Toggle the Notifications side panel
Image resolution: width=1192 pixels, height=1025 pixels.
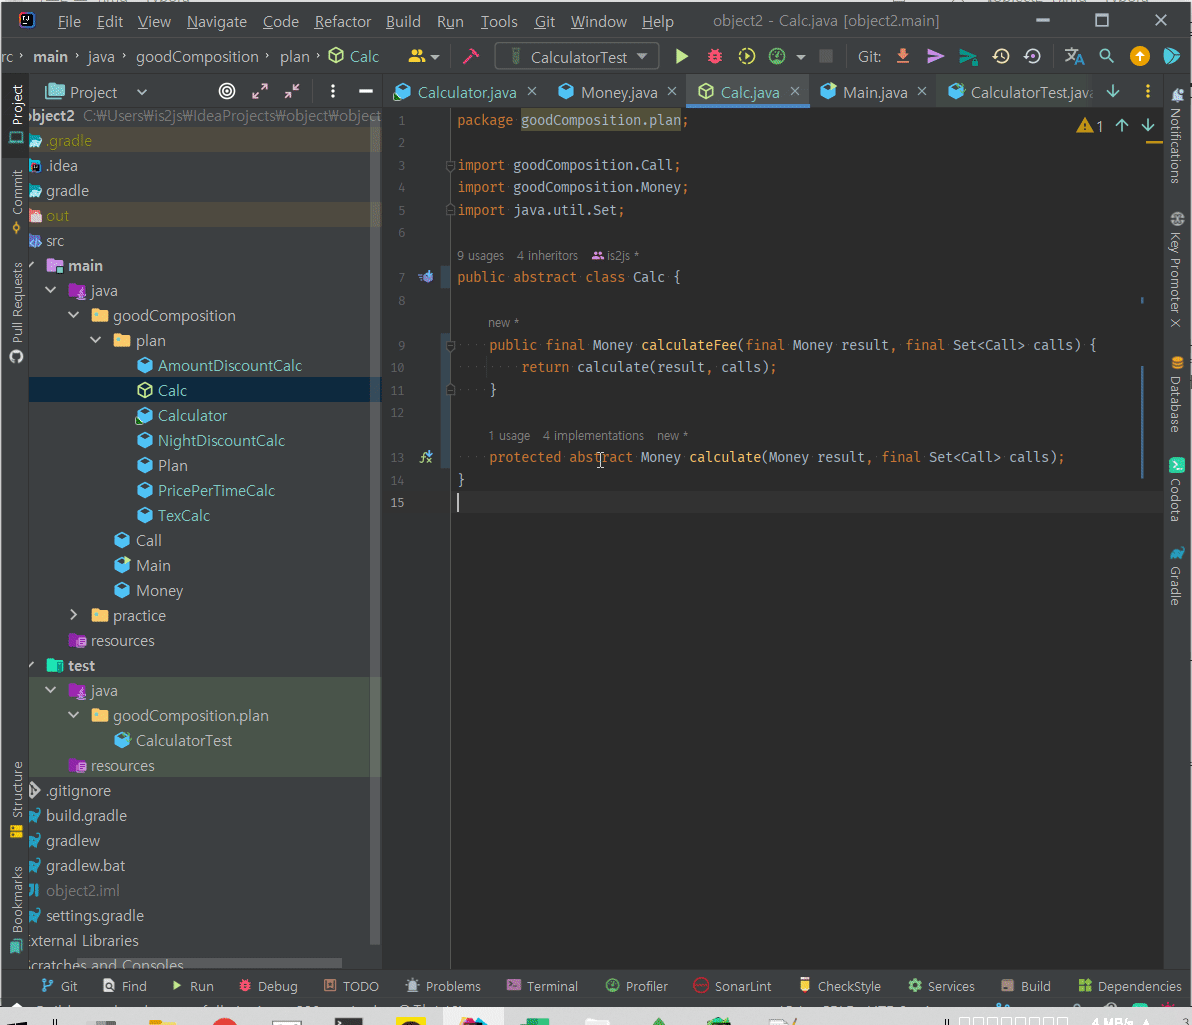1176,135
